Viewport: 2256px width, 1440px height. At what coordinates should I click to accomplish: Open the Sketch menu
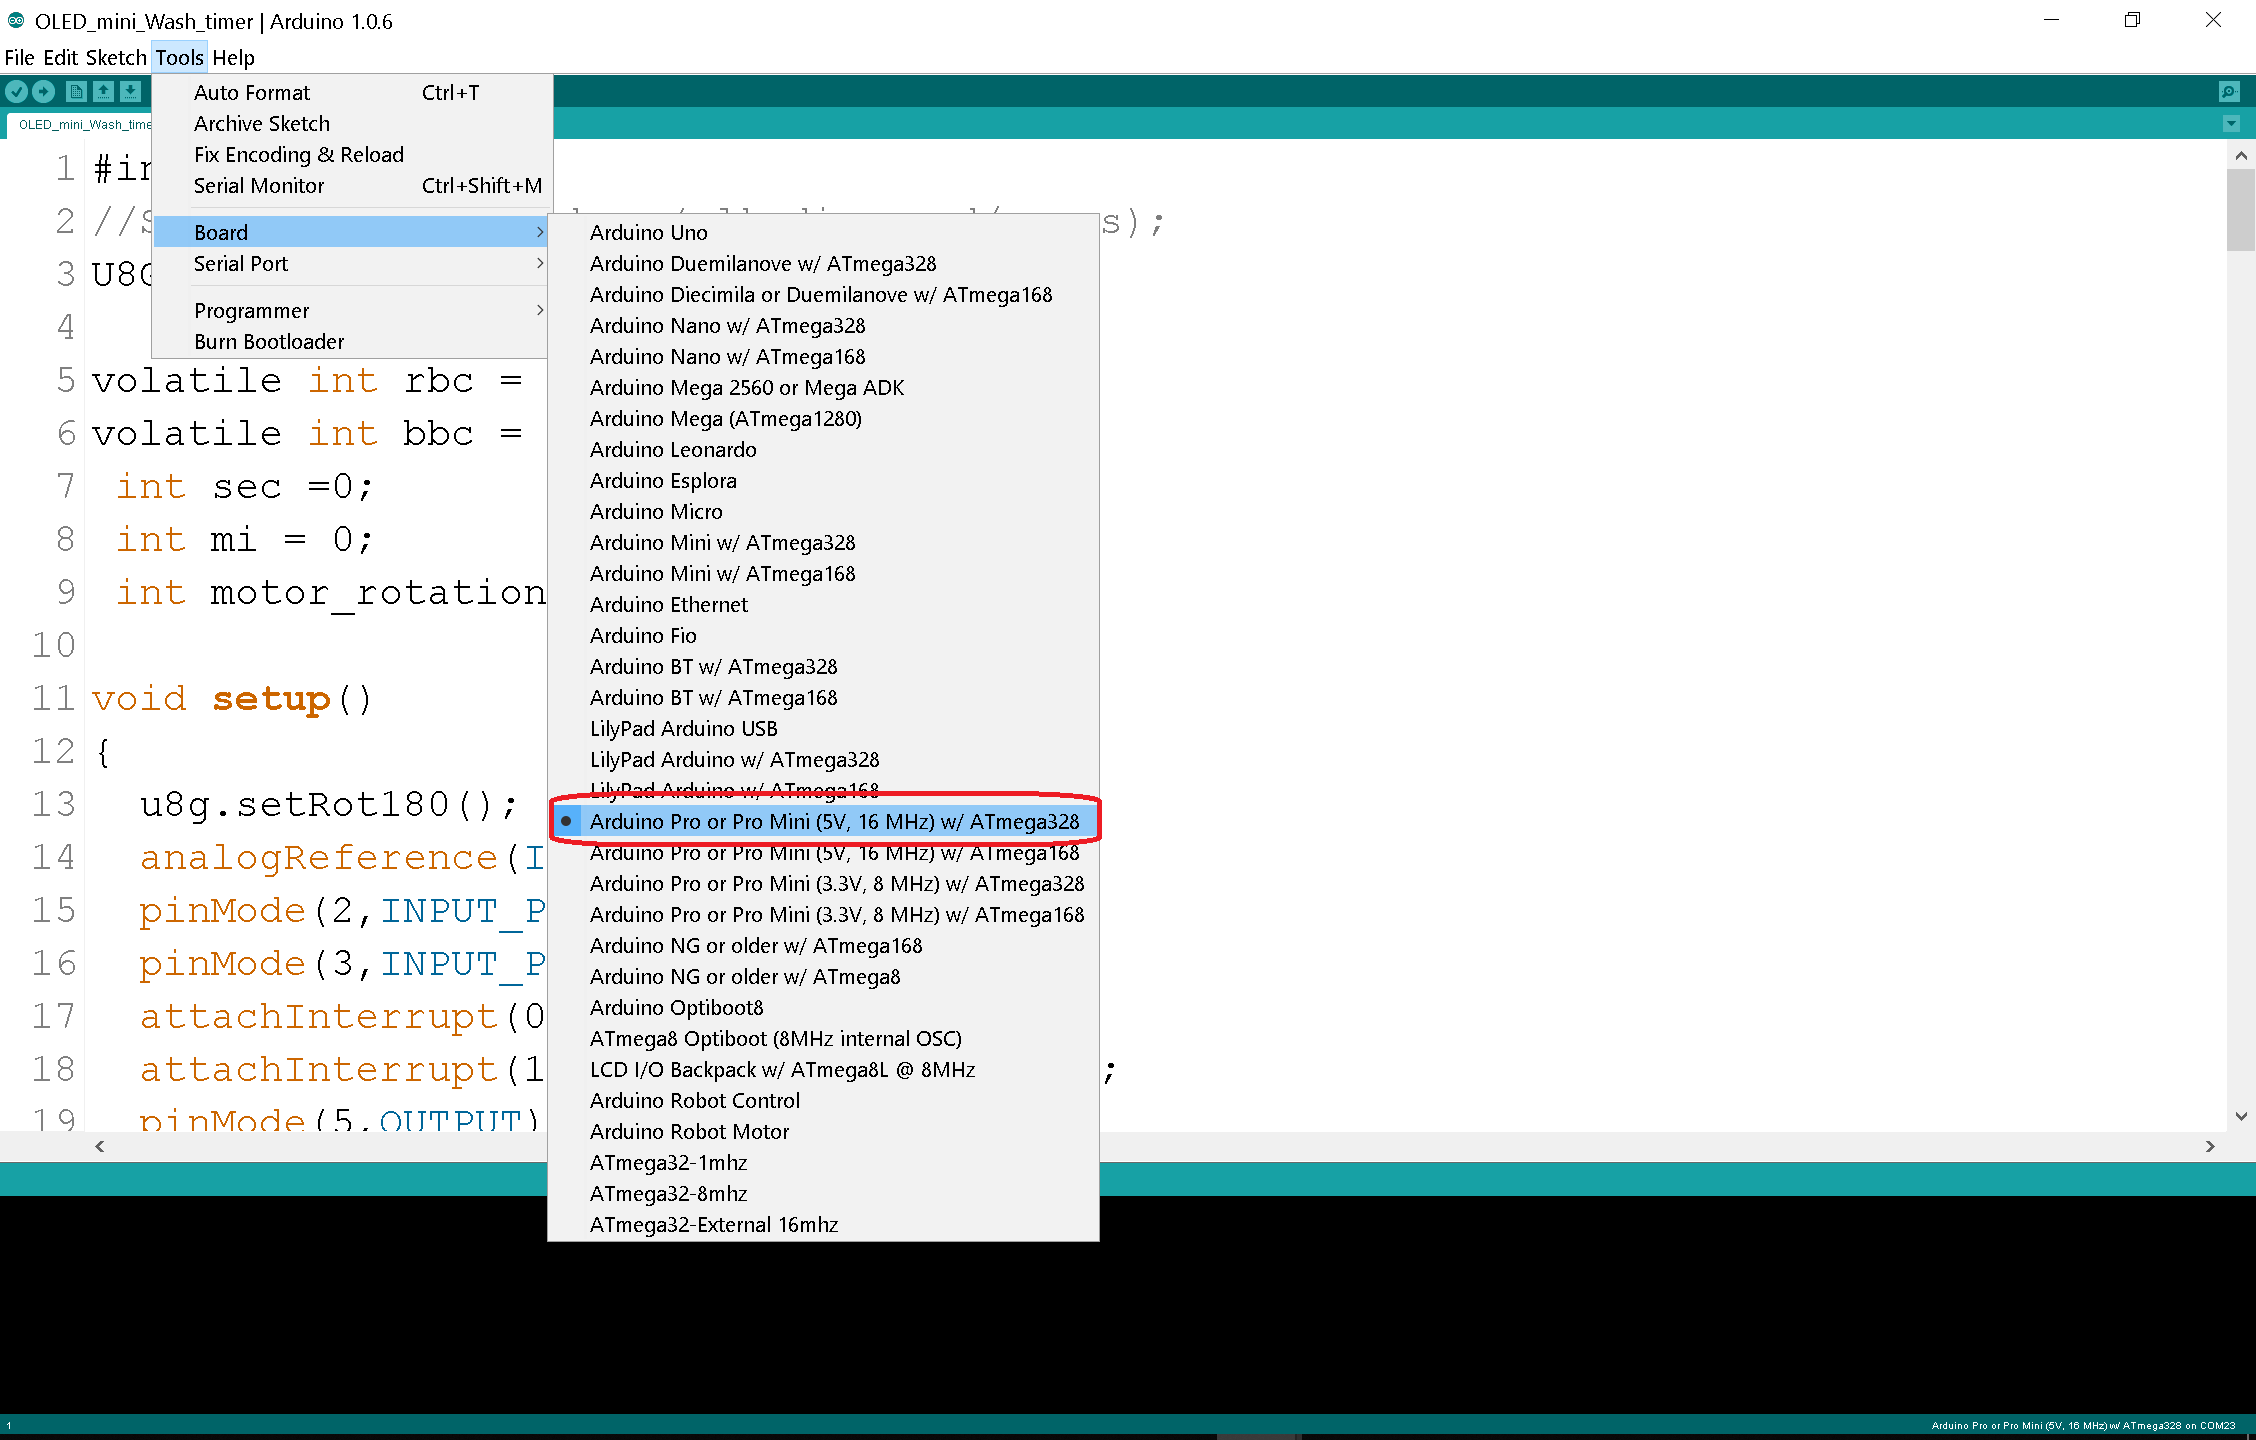[x=116, y=58]
